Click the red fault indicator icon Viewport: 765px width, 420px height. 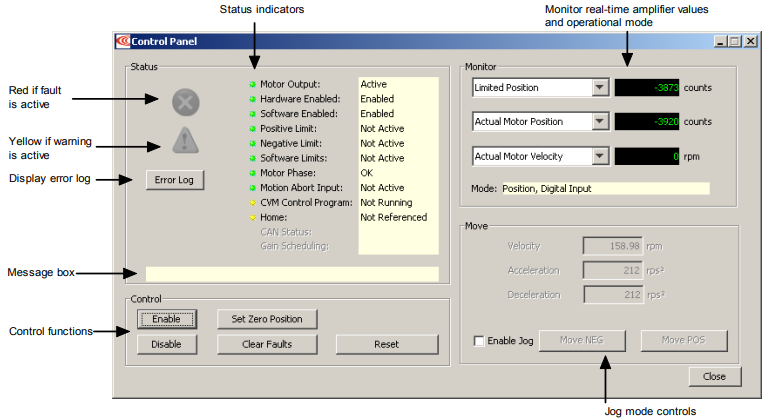(x=185, y=102)
